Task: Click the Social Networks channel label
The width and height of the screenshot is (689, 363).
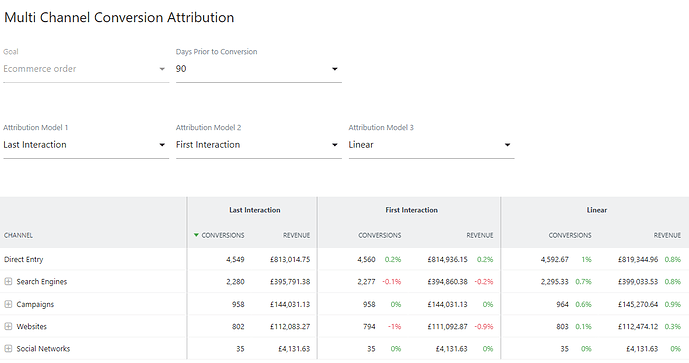Action: coord(43,349)
